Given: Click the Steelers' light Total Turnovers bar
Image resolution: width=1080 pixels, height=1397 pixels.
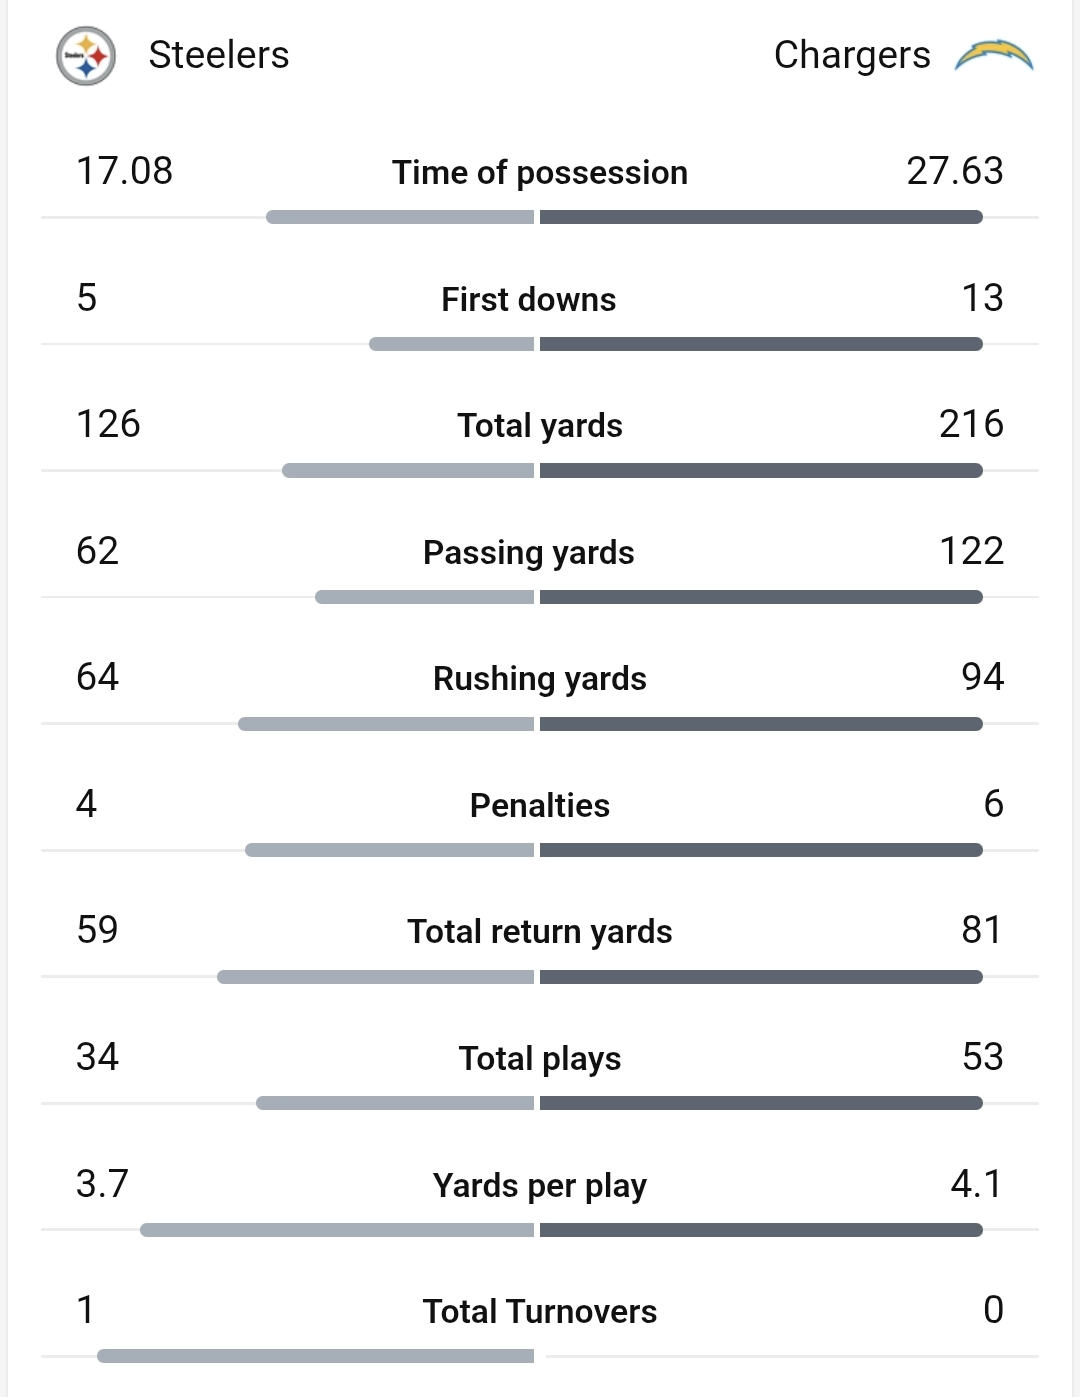Looking at the screenshot, I should [315, 1356].
